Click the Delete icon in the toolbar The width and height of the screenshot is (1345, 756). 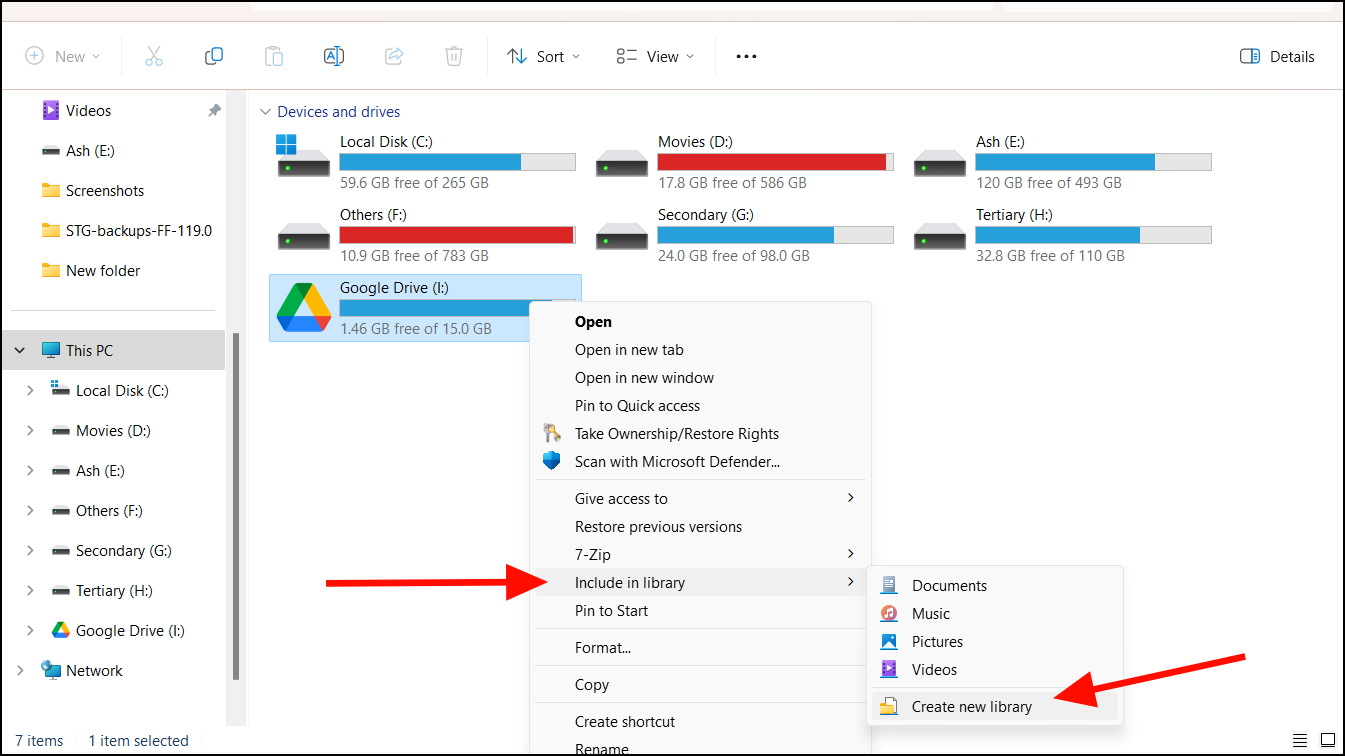pyautogui.click(x=454, y=56)
